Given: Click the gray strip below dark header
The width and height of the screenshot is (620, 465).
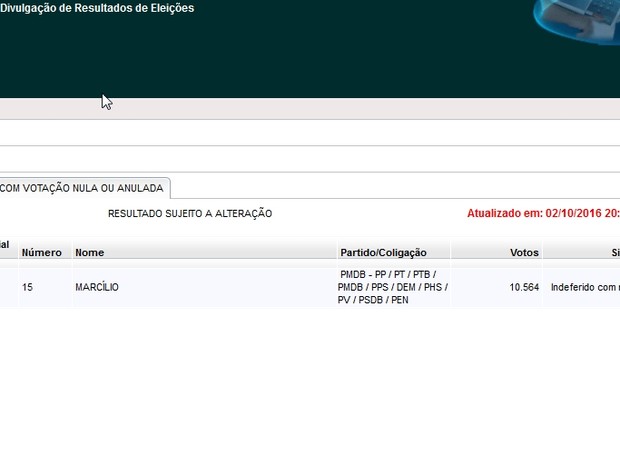Looking at the screenshot, I should (x=310, y=108).
